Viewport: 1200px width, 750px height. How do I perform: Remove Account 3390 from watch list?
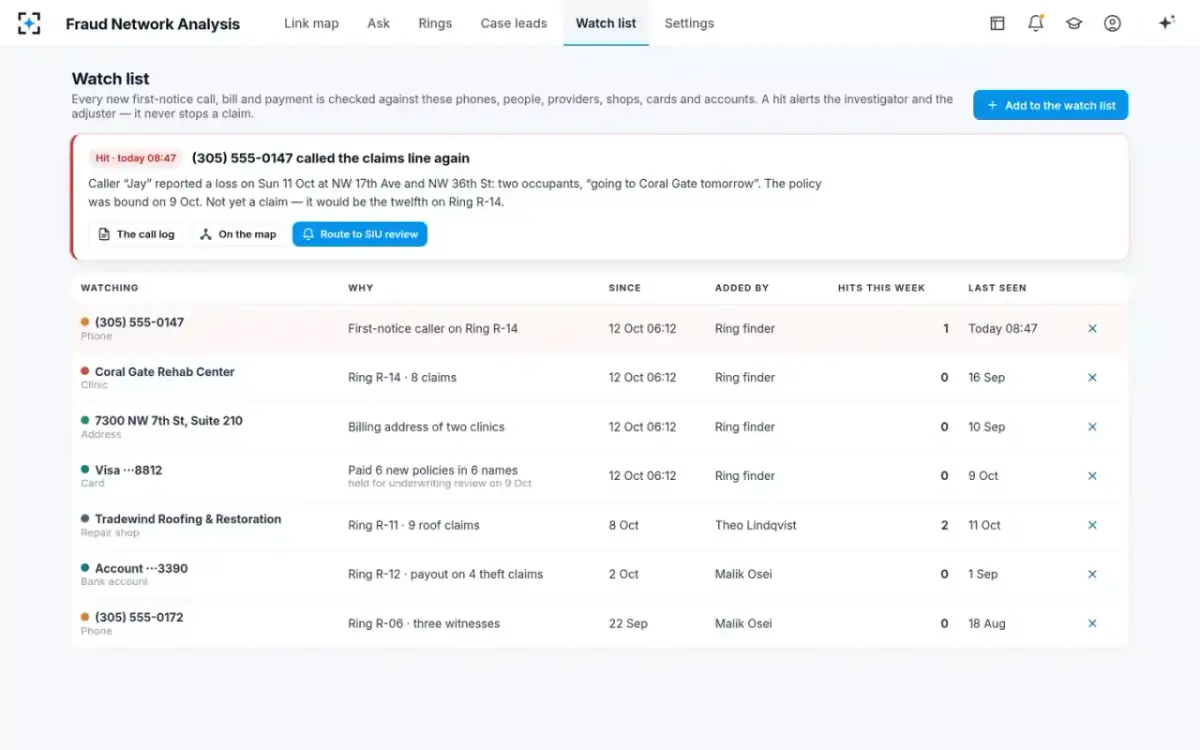1092,574
